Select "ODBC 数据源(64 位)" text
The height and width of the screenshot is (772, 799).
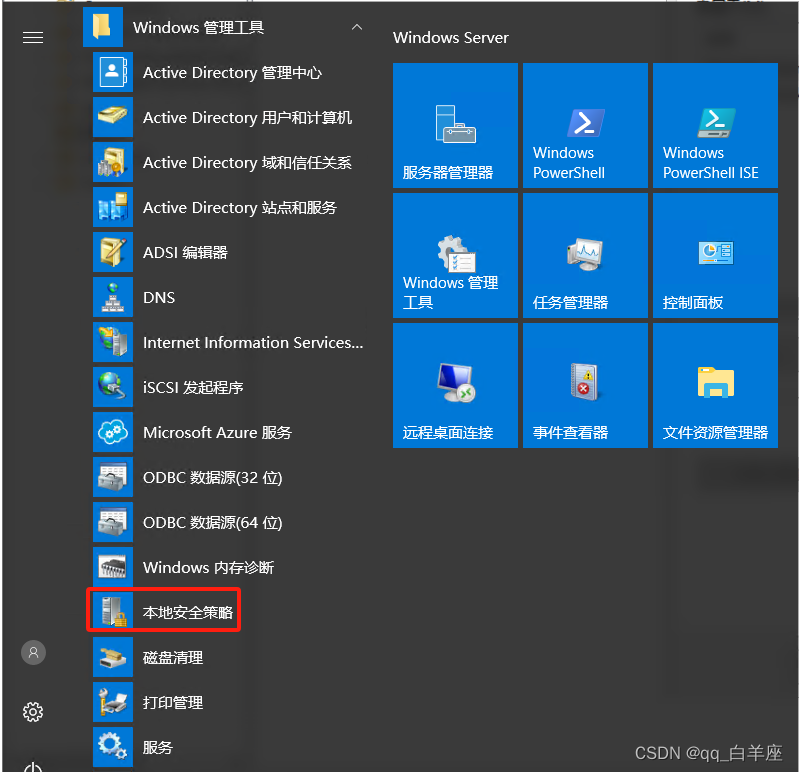tap(212, 523)
